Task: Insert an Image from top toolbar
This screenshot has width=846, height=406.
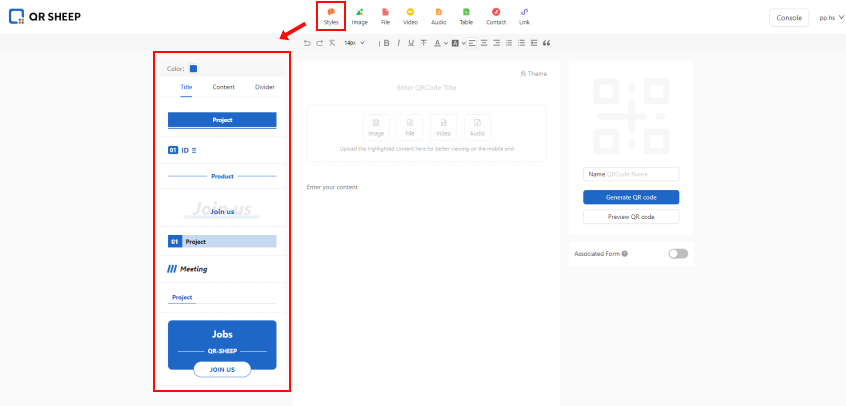Action: (x=359, y=16)
